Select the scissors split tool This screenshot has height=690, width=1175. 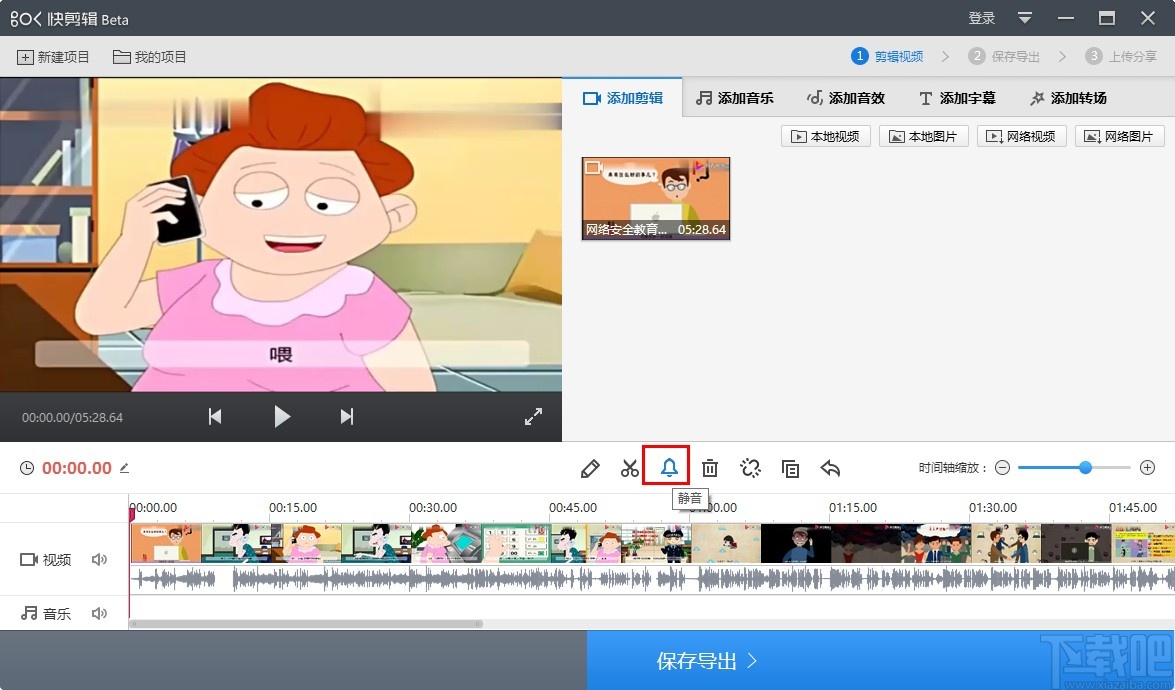pos(629,468)
